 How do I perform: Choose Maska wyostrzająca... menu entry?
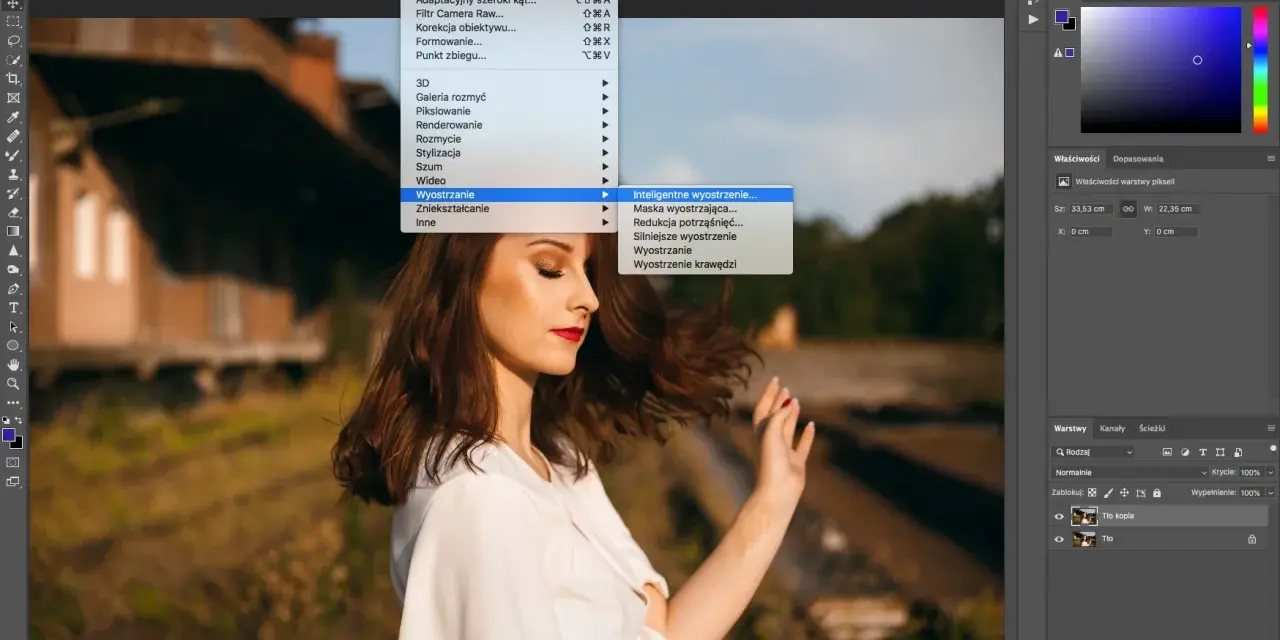706,209
